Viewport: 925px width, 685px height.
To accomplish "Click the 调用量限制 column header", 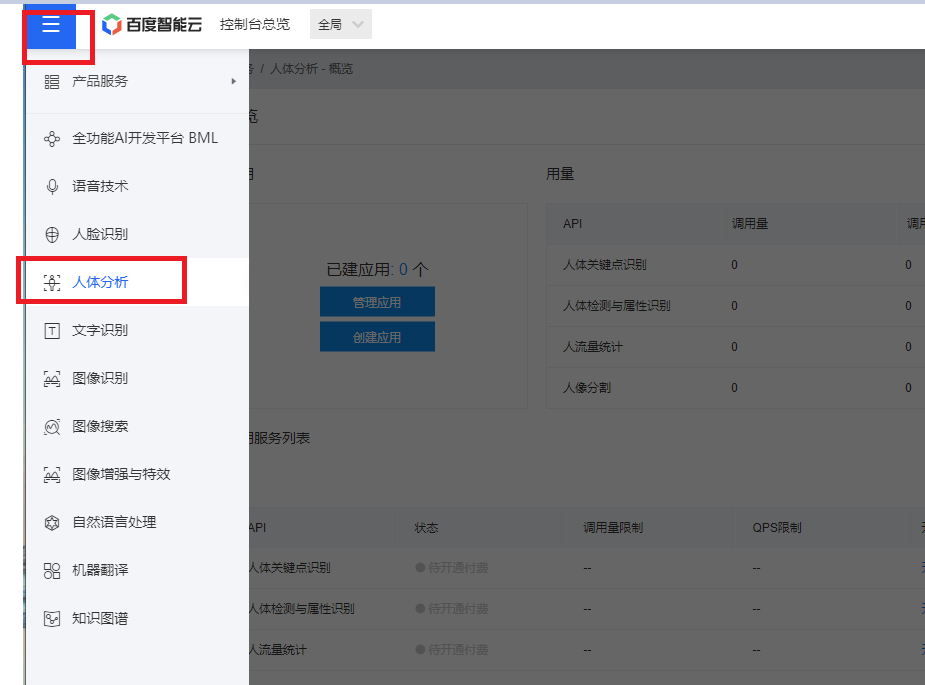I will pyautogui.click(x=613, y=527).
